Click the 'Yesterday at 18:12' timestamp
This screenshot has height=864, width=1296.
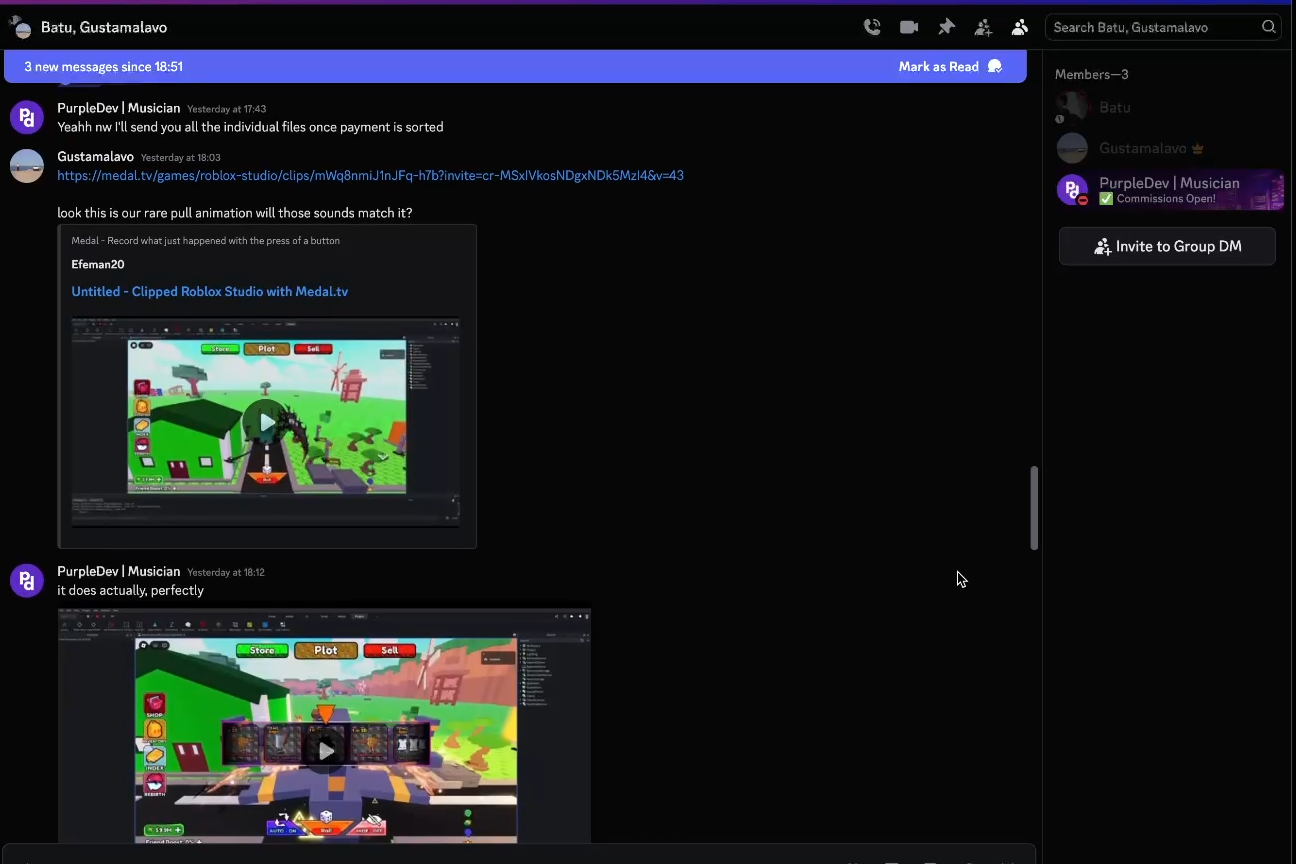tap(227, 573)
